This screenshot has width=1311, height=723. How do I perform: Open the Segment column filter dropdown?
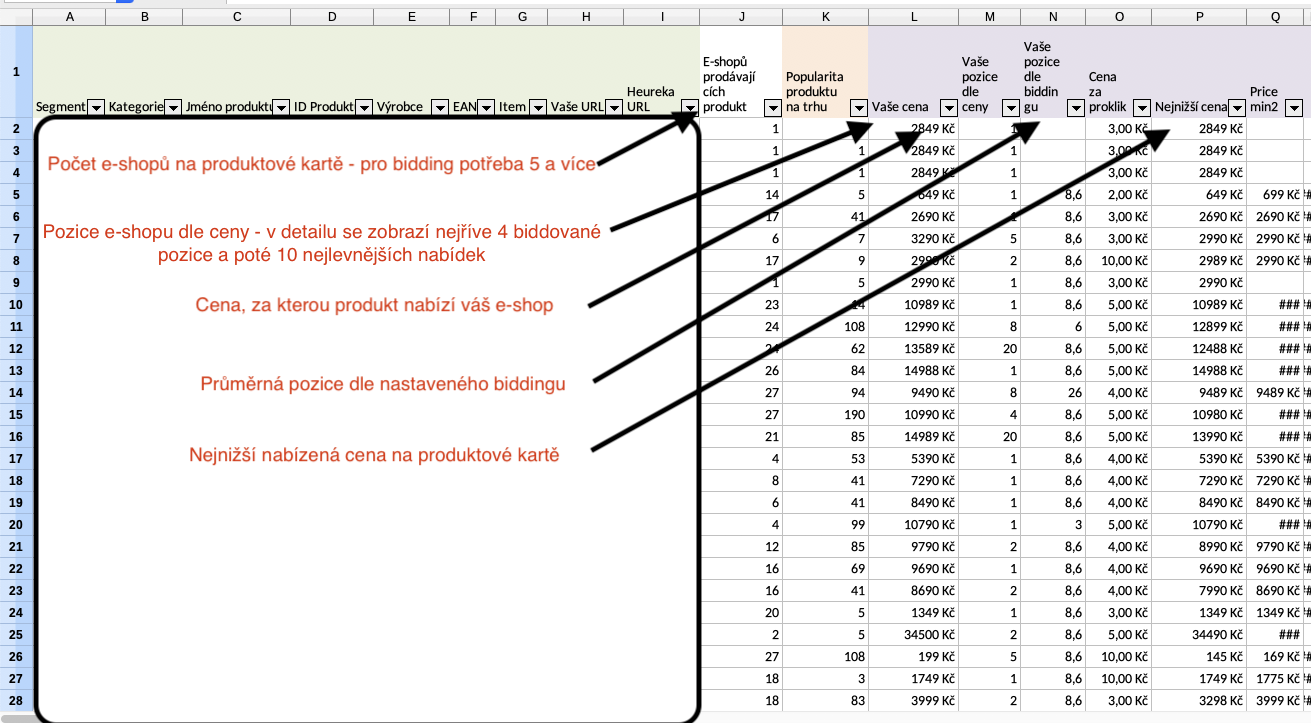tap(96, 107)
